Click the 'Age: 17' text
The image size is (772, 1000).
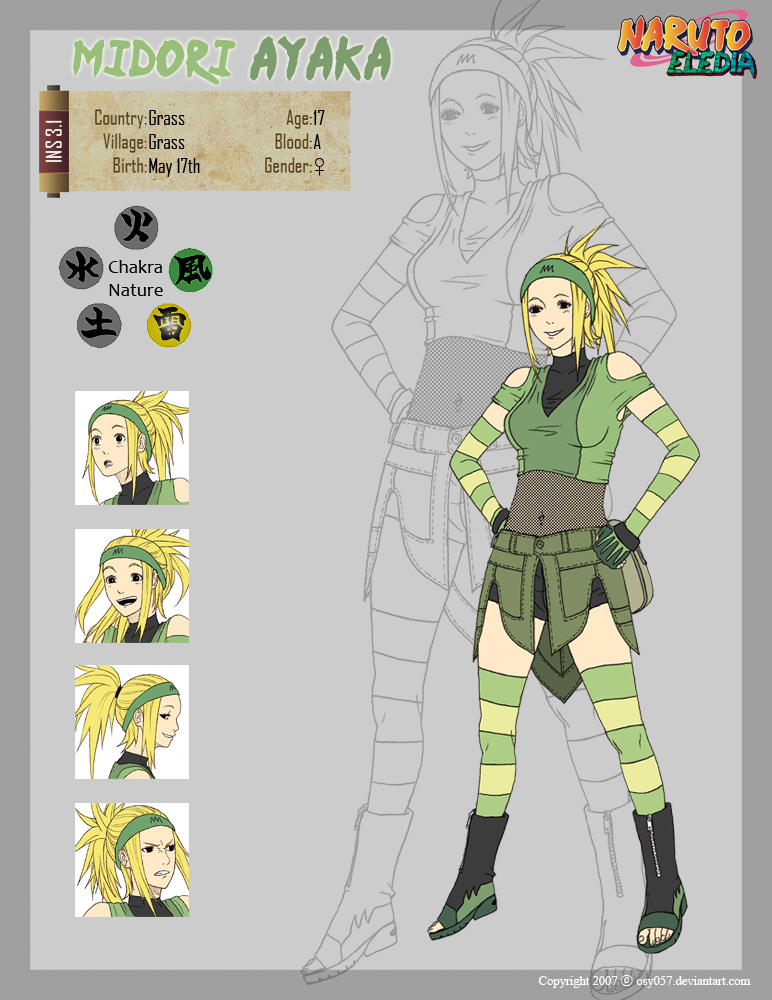(x=305, y=118)
